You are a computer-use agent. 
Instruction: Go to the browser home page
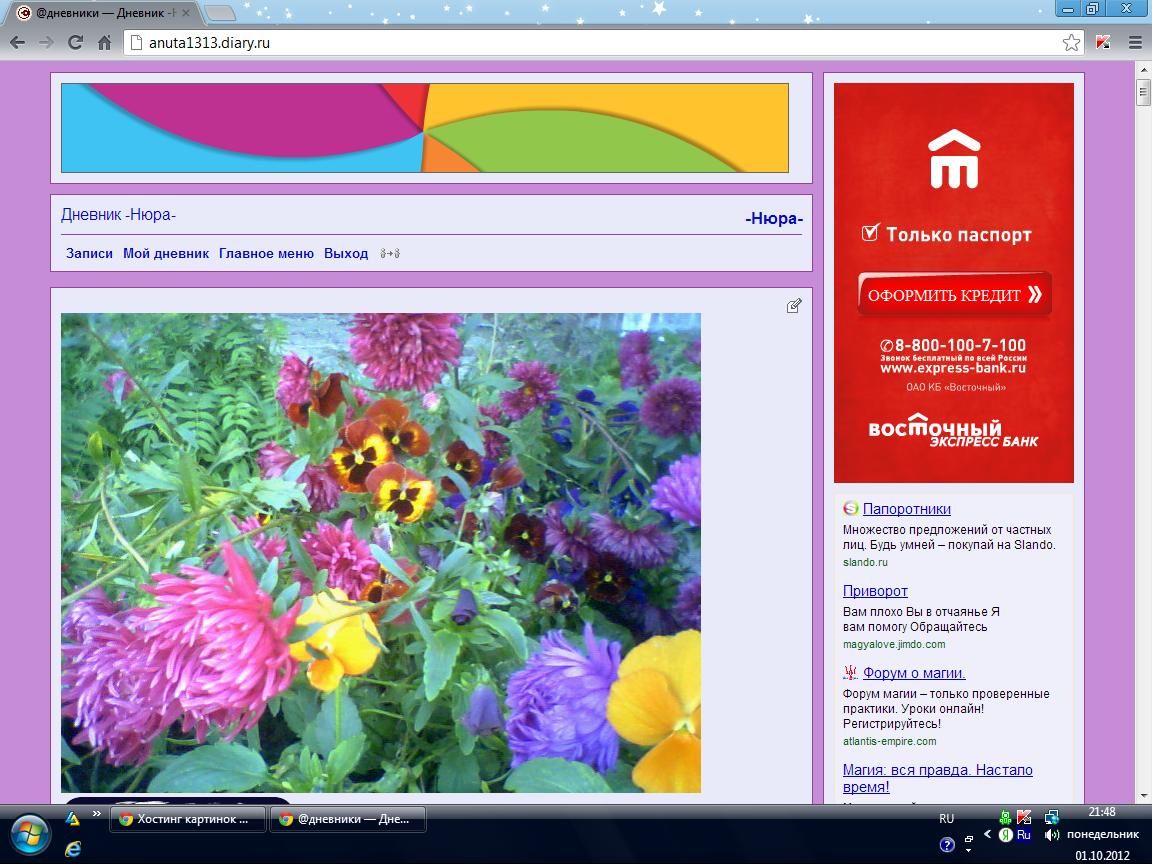point(103,43)
